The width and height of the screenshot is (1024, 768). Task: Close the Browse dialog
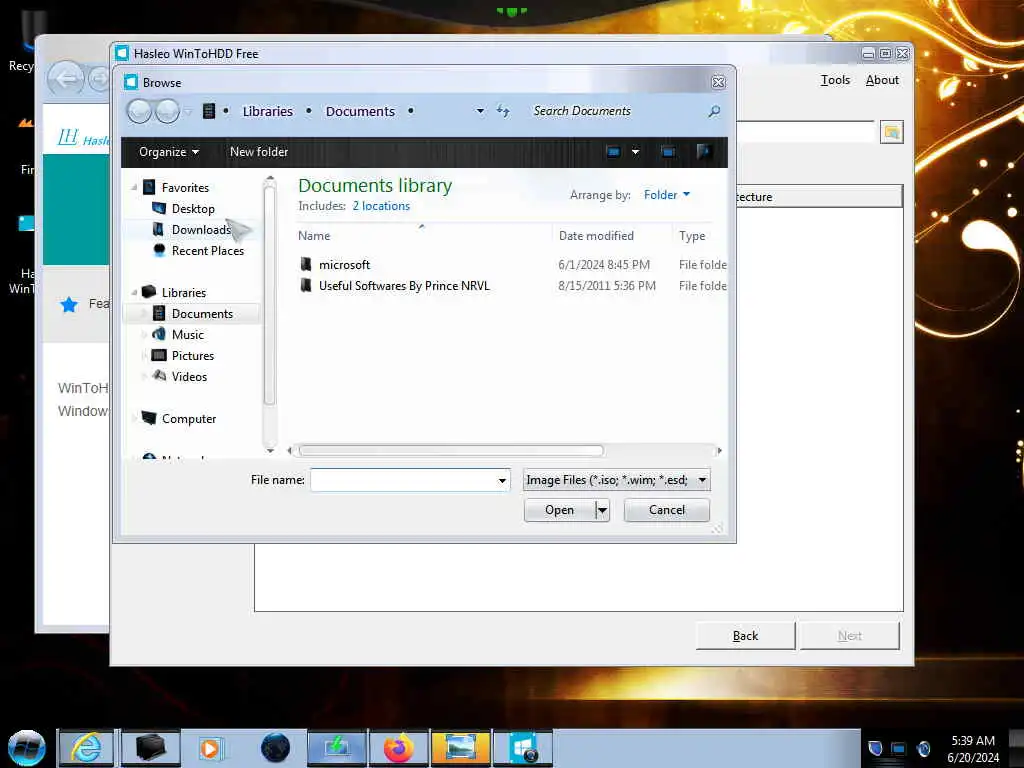[x=718, y=82]
